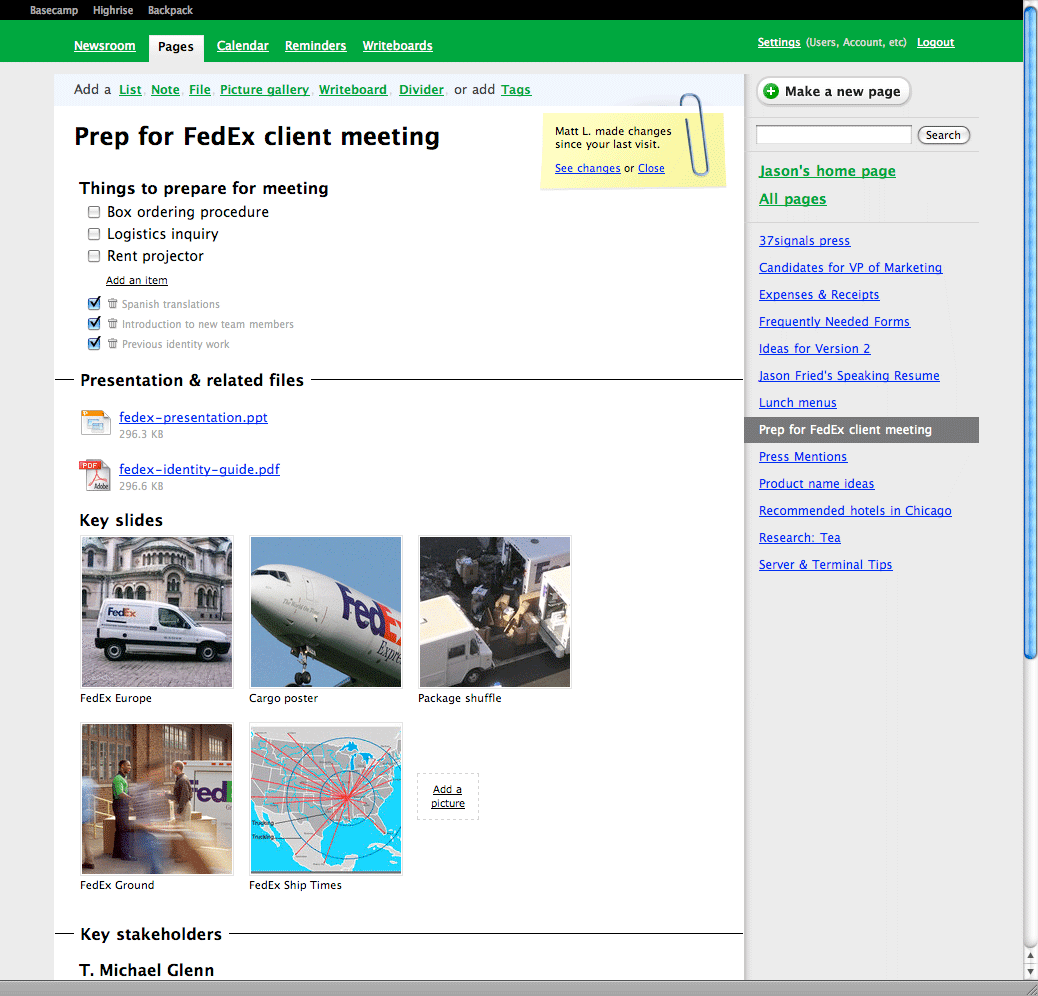The width and height of the screenshot is (1038, 996).
Task: Click Add a picture link
Action: (x=448, y=796)
